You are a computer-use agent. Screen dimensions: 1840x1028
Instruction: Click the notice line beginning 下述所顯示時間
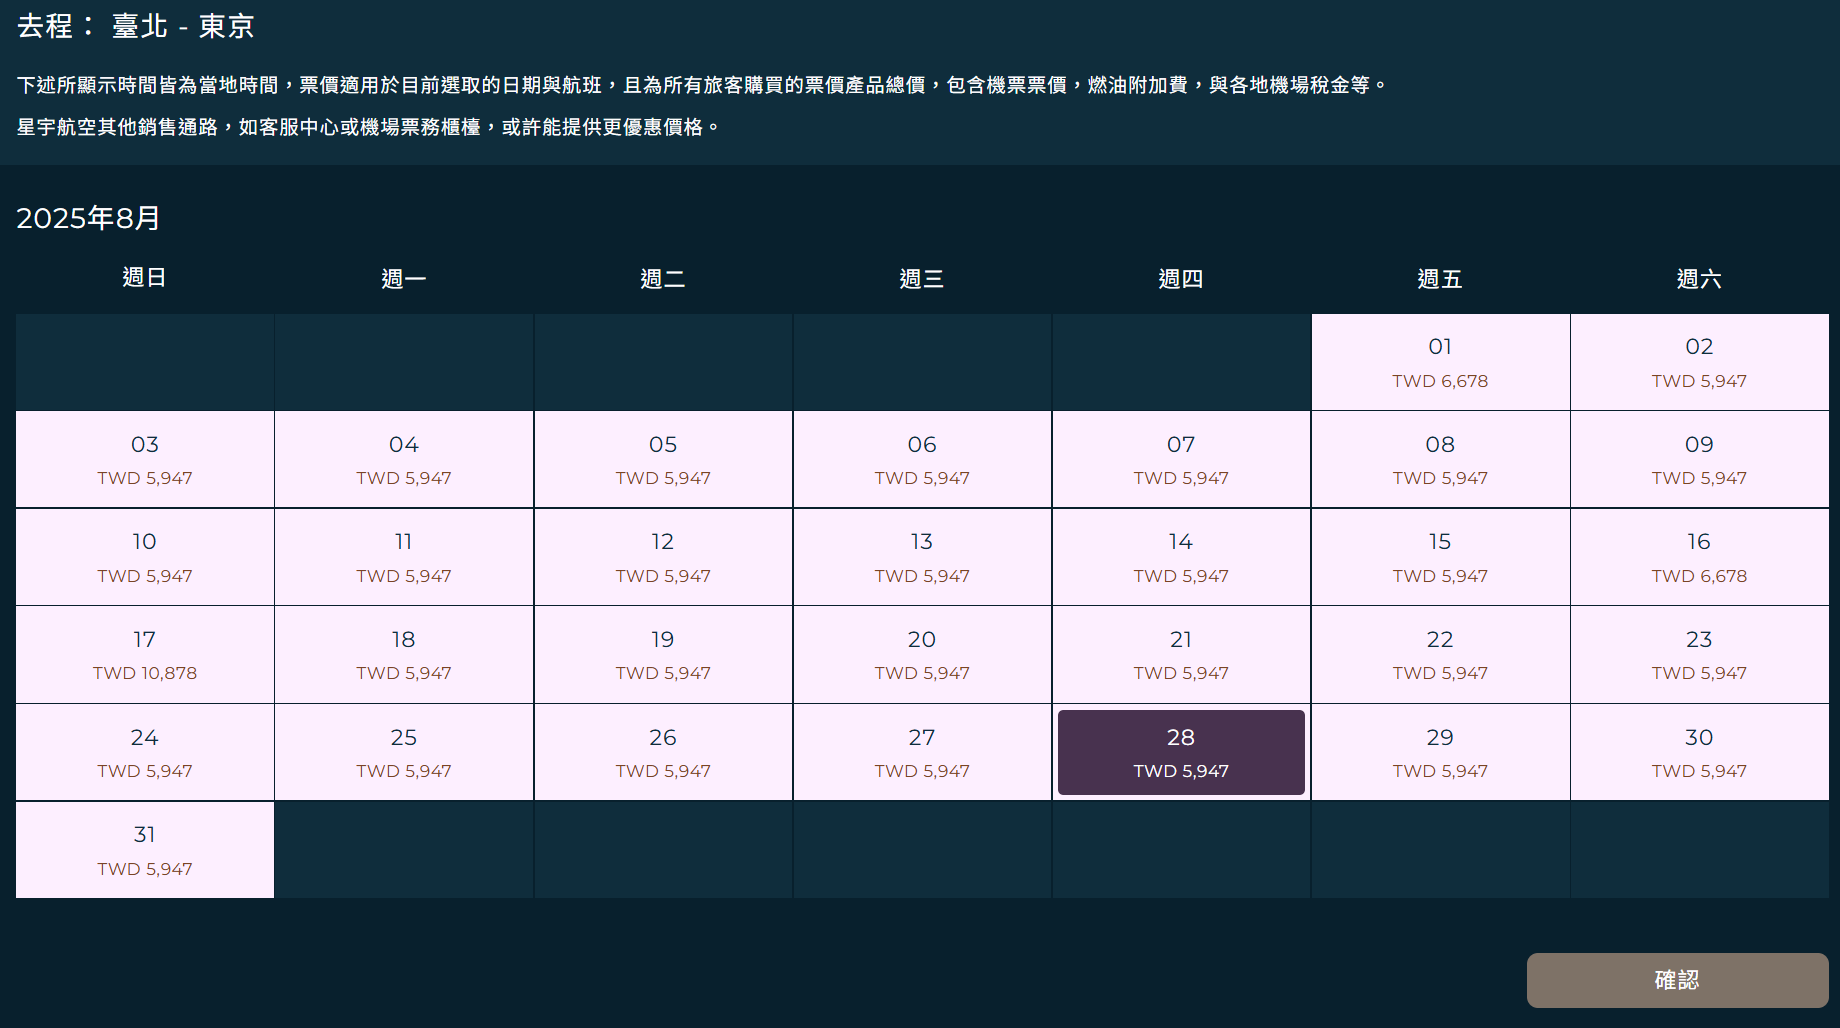click(702, 85)
